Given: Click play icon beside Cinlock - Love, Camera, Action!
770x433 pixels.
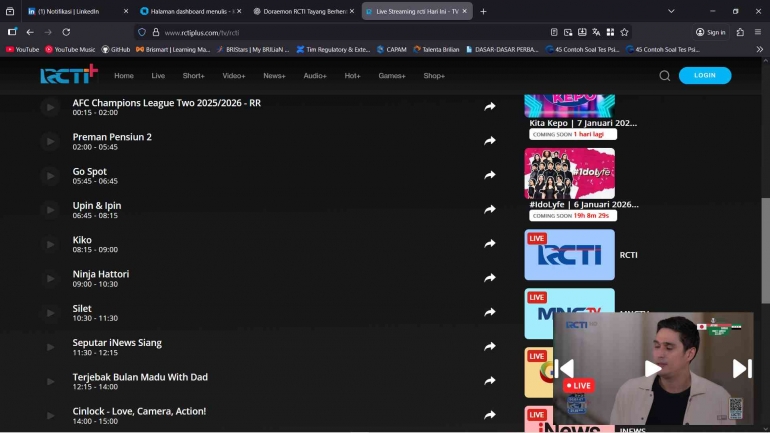Looking at the screenshot, I should 50,415.
